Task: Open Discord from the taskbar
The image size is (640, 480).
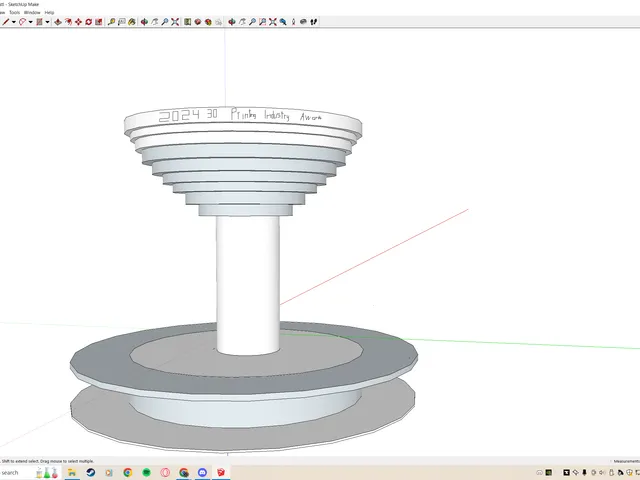Action: tap(202, 473)
